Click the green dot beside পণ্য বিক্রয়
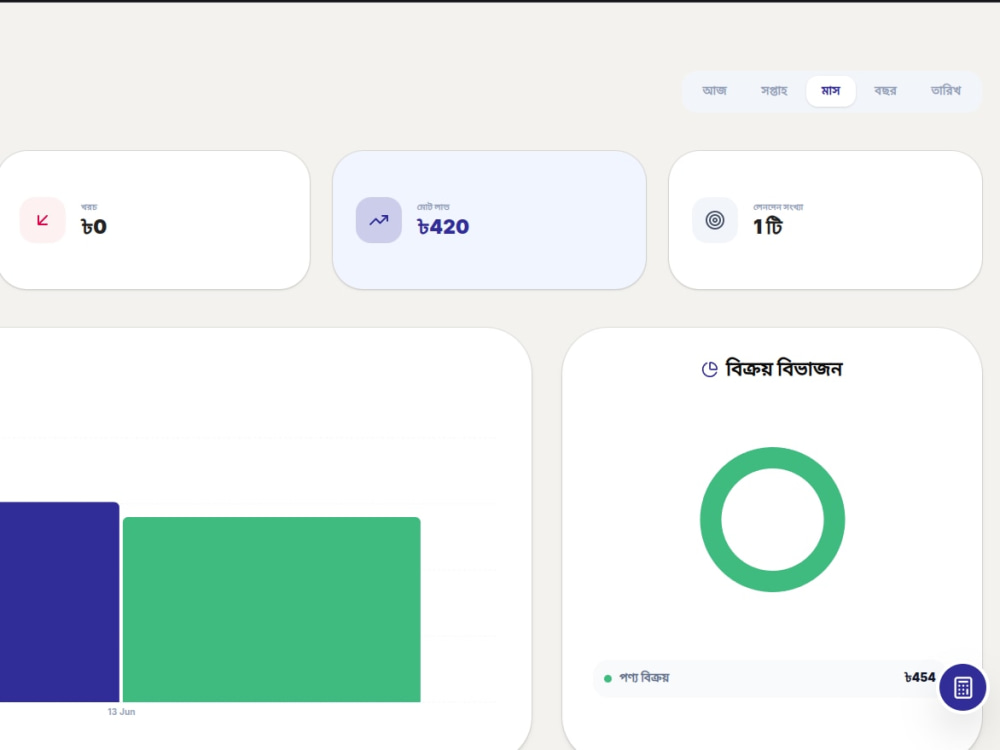The width and height of the screenshot is (1000, 750). pyautogui.click(x=608, y=679)
